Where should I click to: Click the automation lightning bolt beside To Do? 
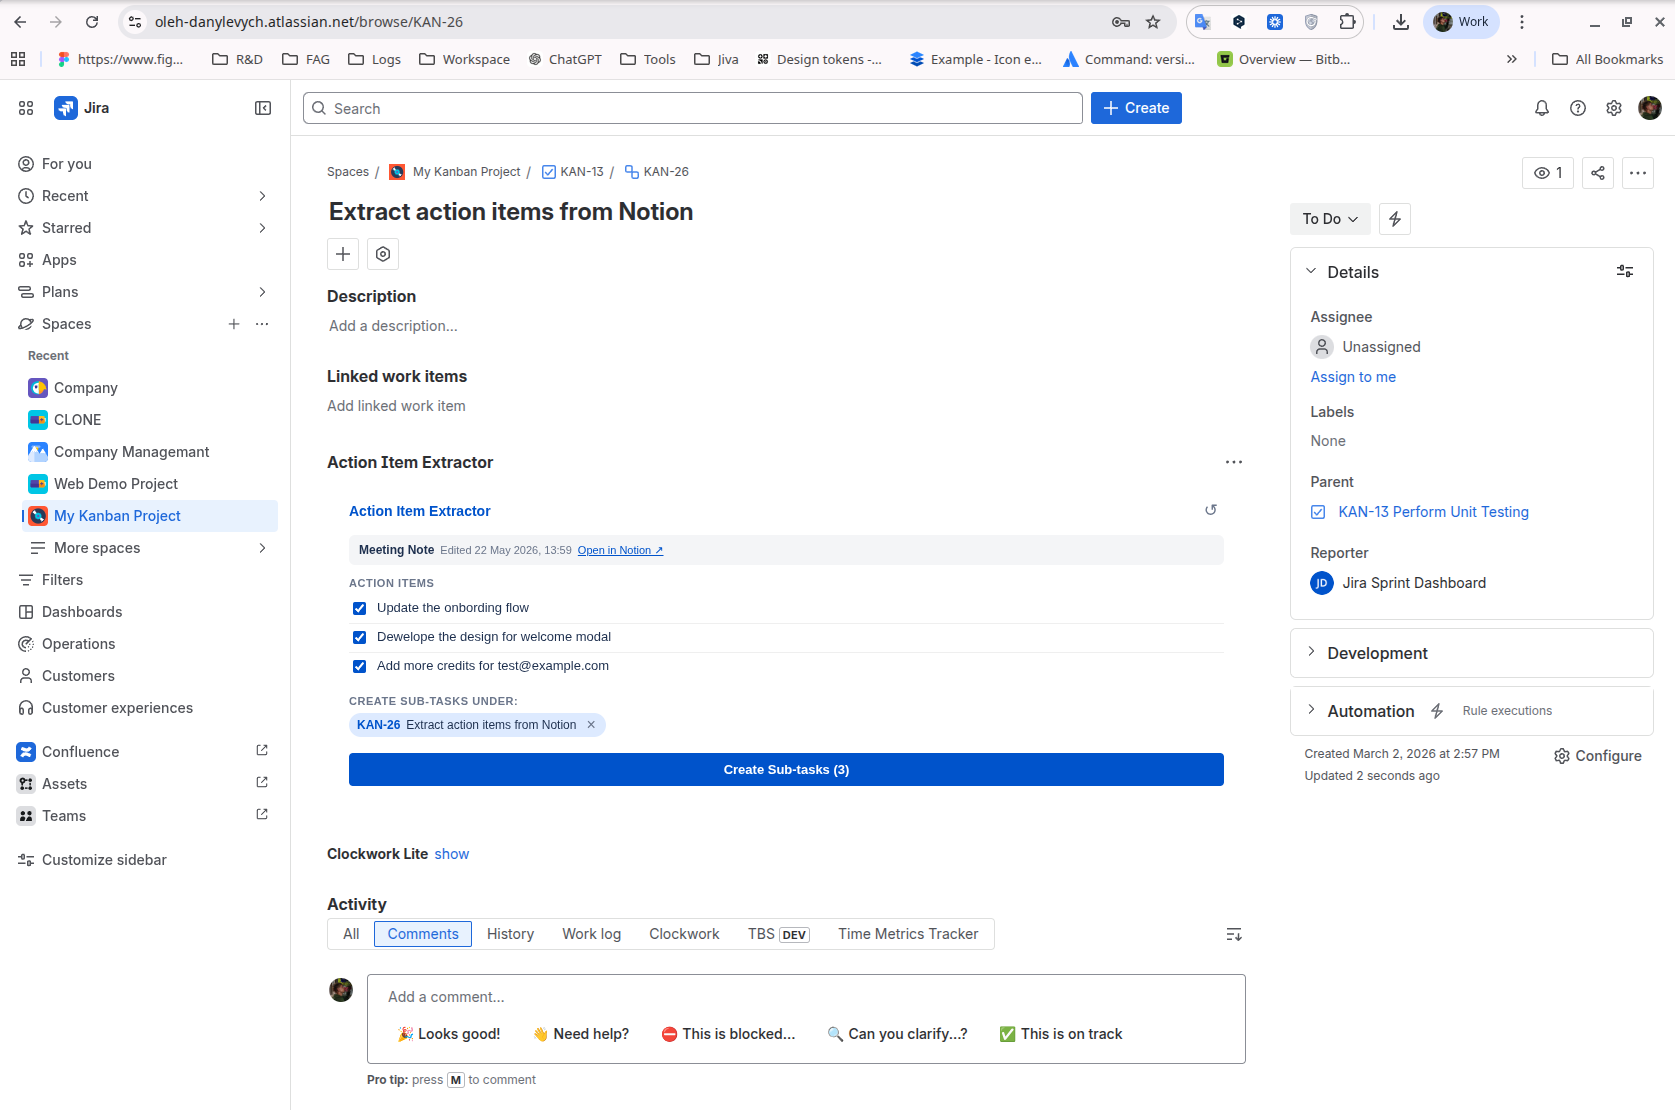point(1395,219)
